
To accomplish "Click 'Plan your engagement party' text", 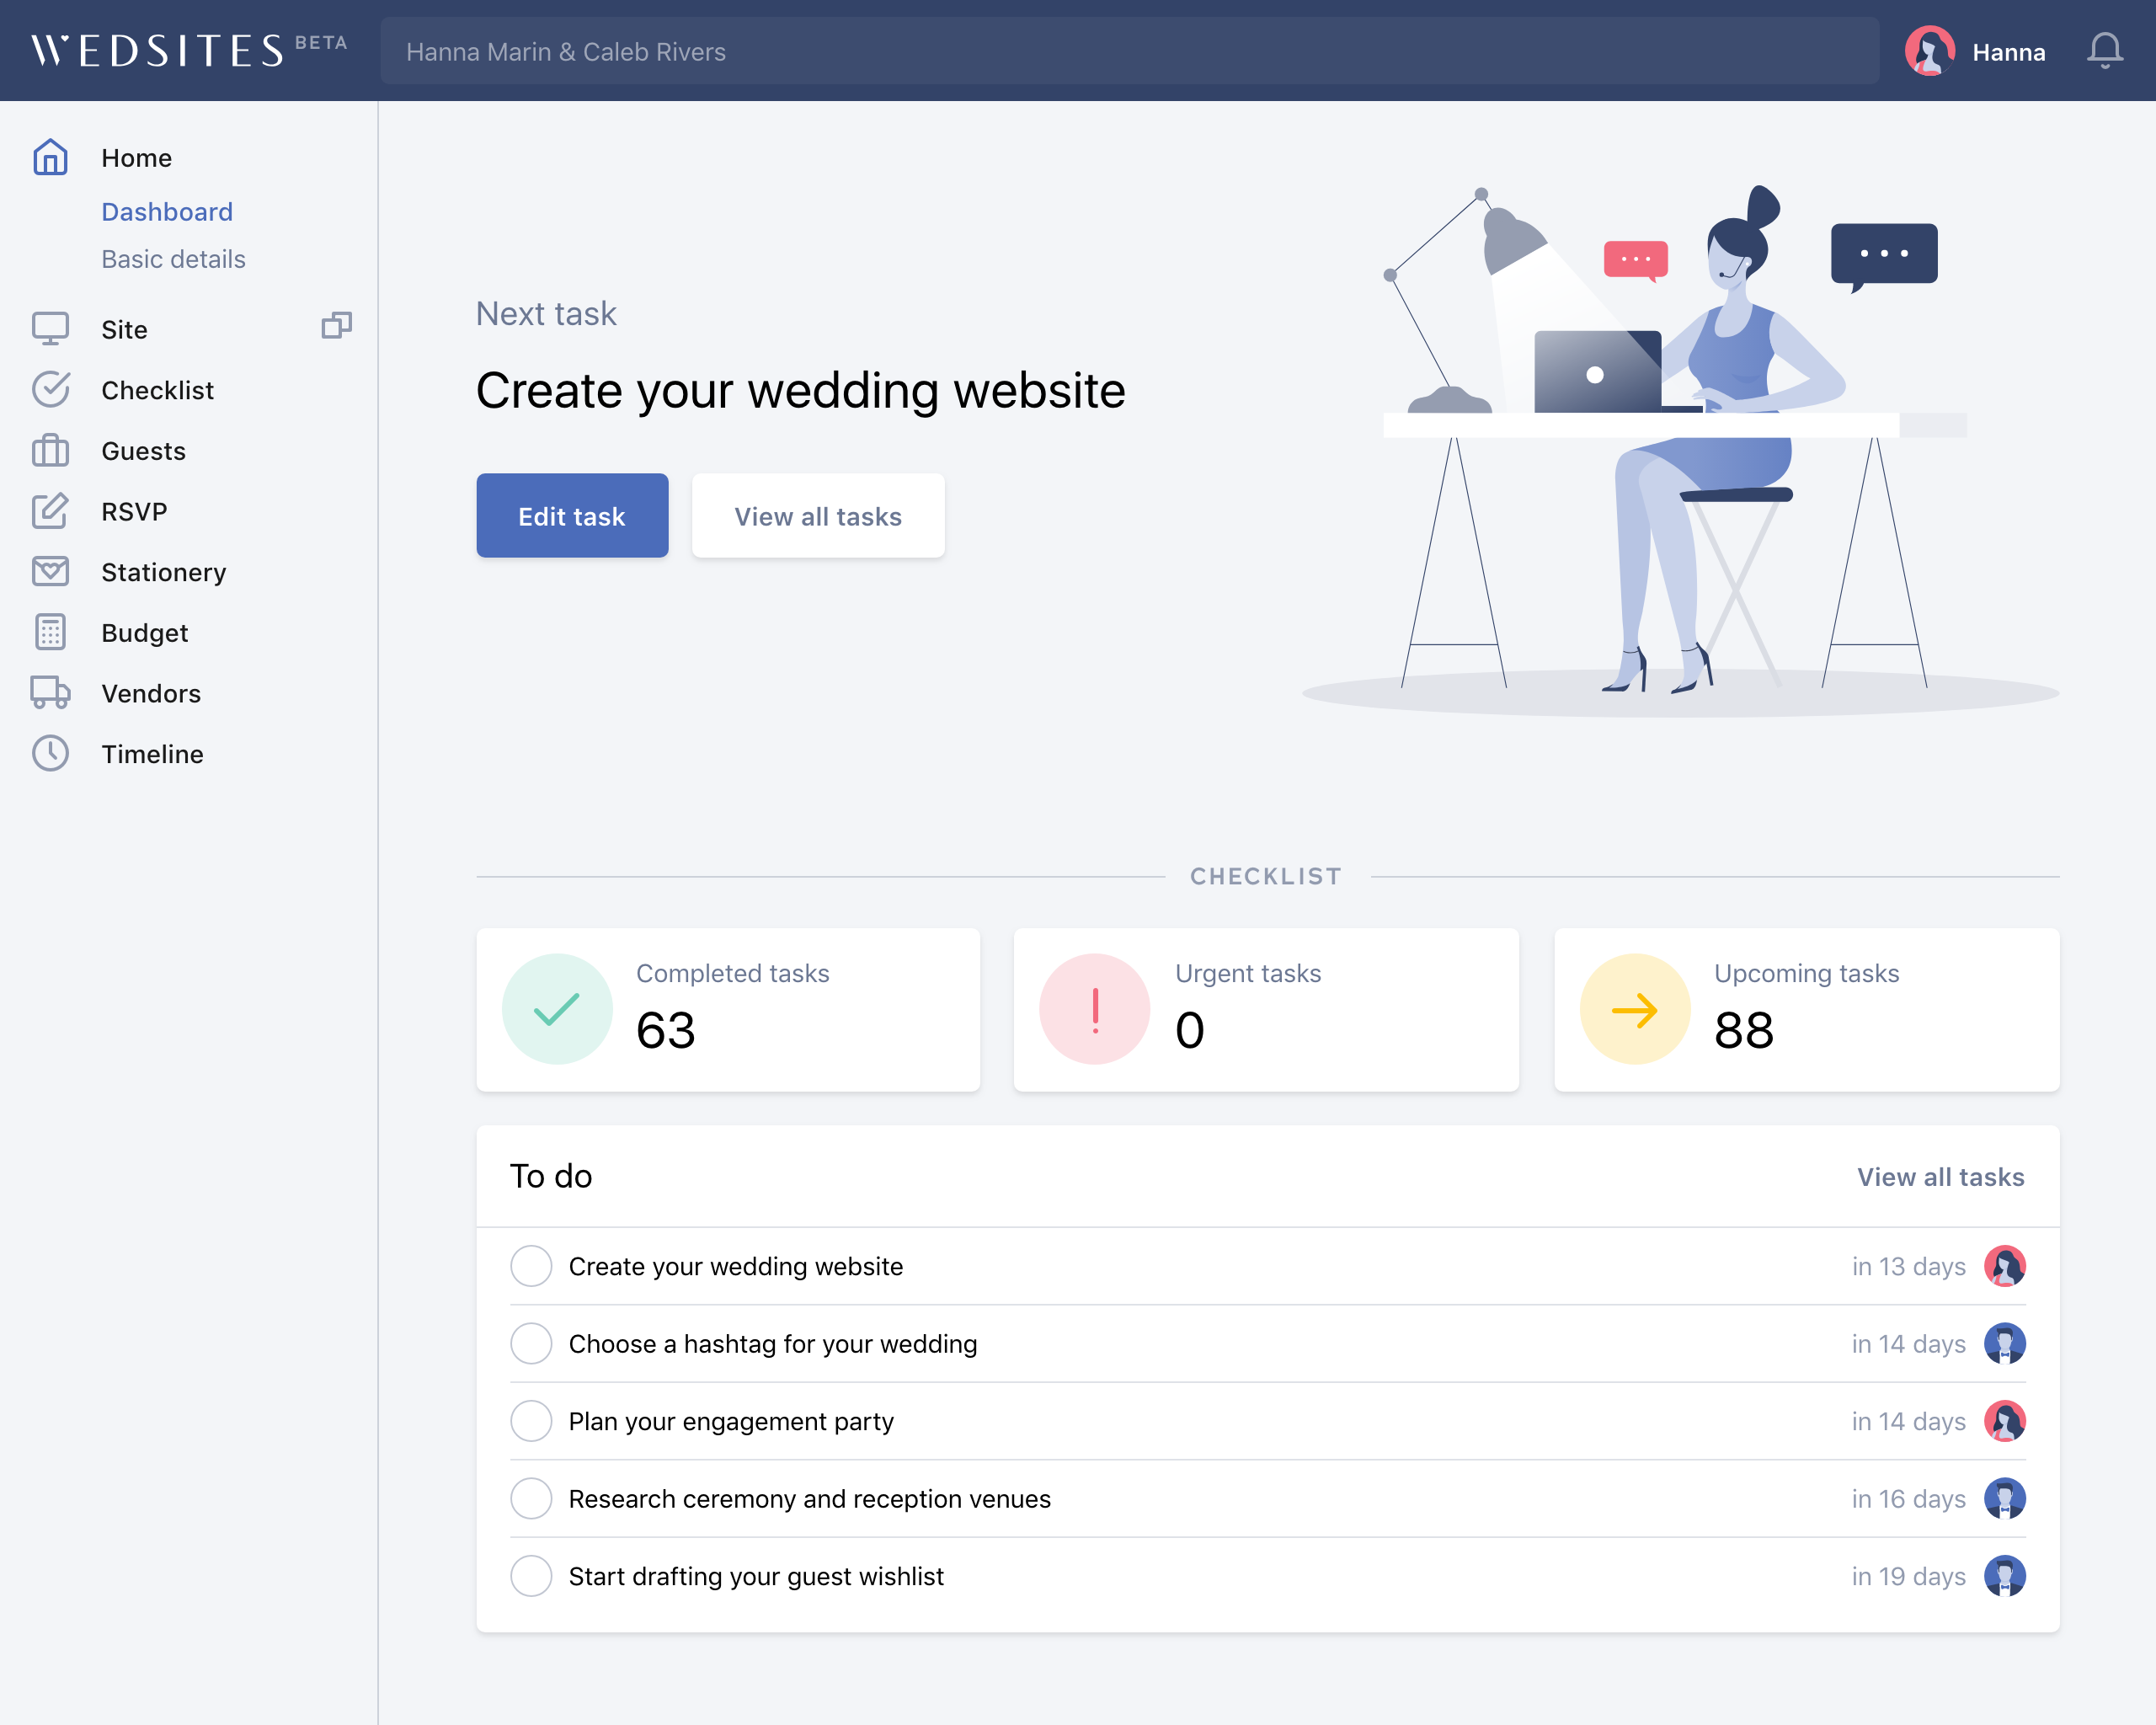I will (731, 1421).
